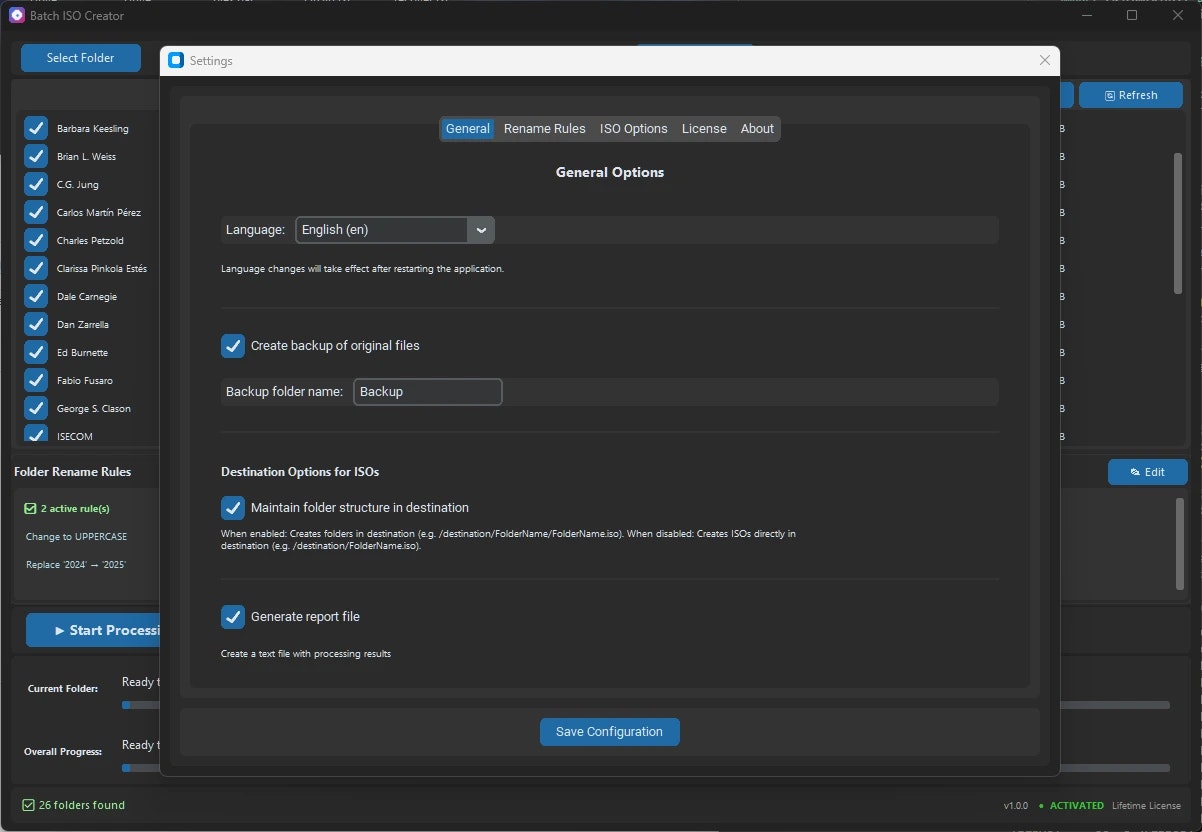
Task: Click the General Options heading
Action: pos(610,172)
